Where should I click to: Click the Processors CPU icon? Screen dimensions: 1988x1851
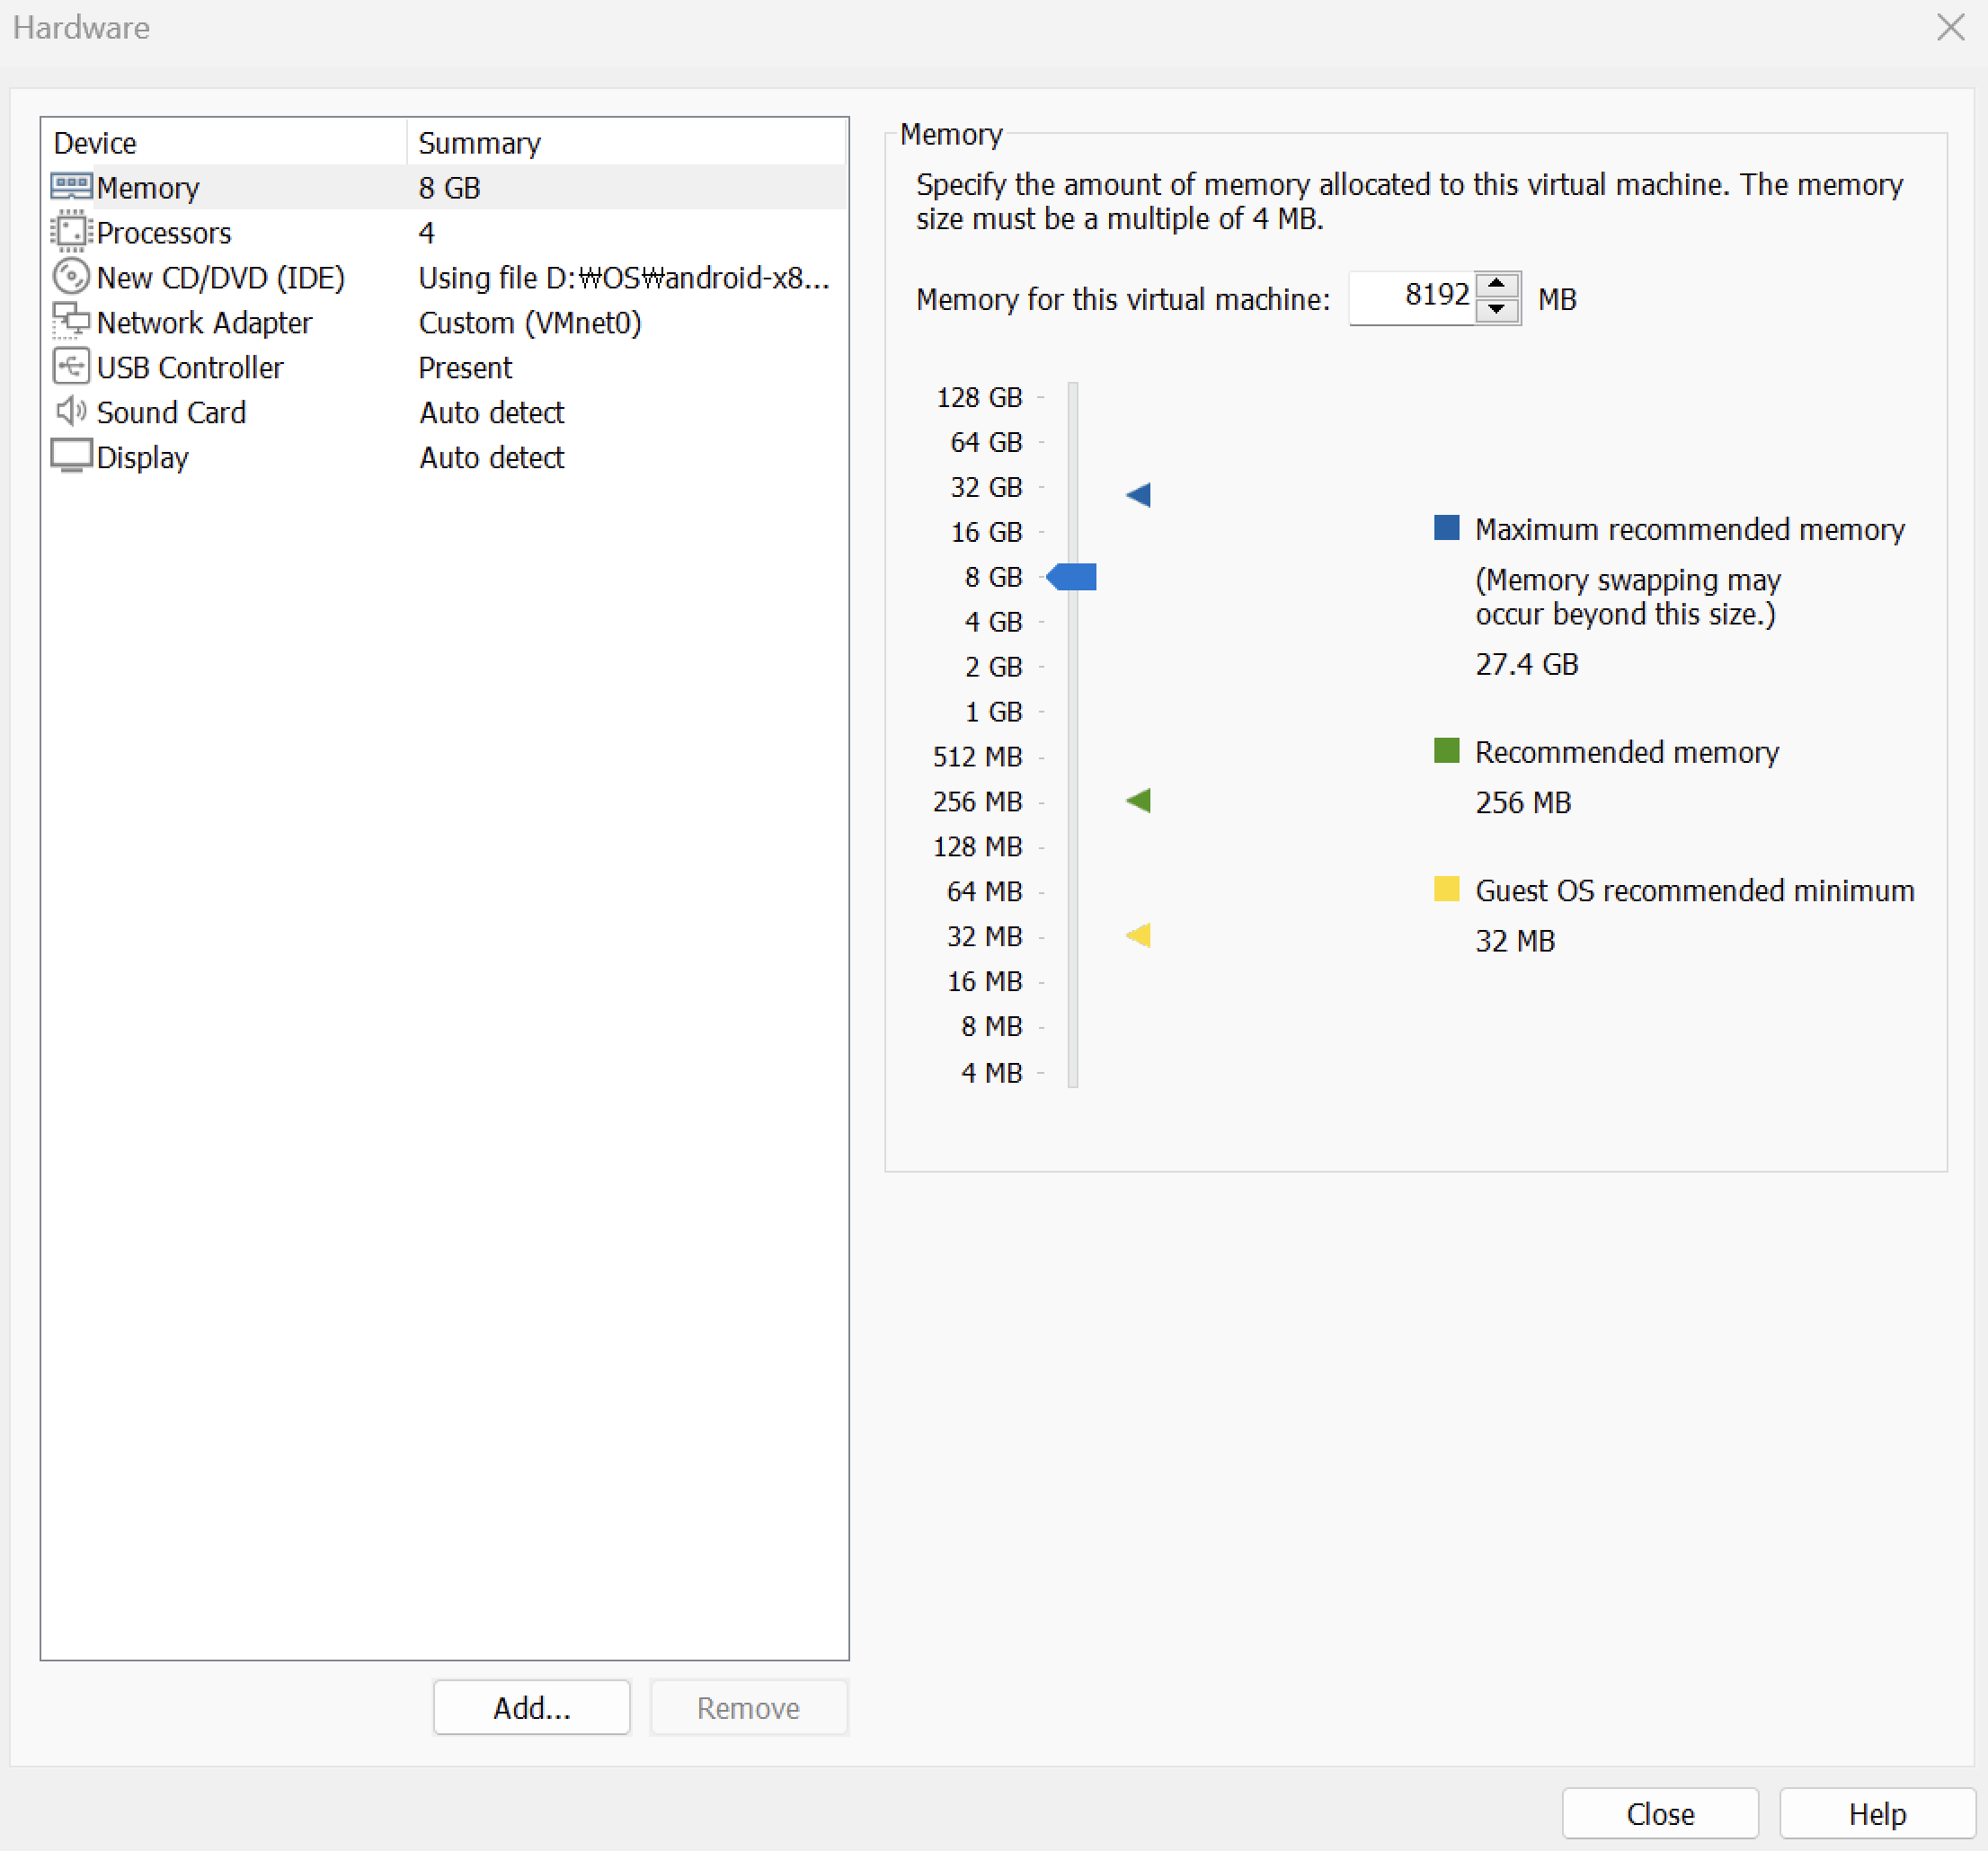coord(71,232)
